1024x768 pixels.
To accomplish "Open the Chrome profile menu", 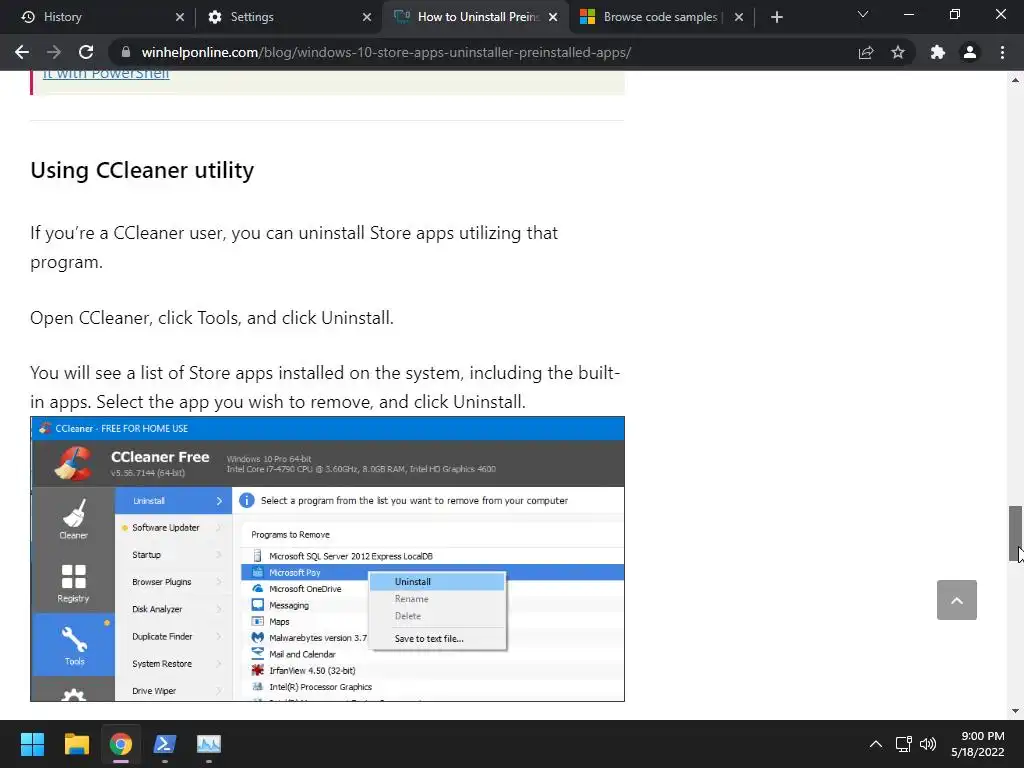I will tap(970, 52).
